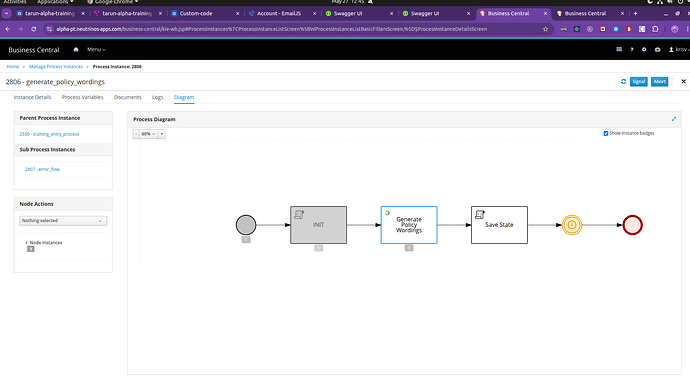Go to Home breadcrumb link
This screenshot has width=690, height=388.
[x=12, y=66]
